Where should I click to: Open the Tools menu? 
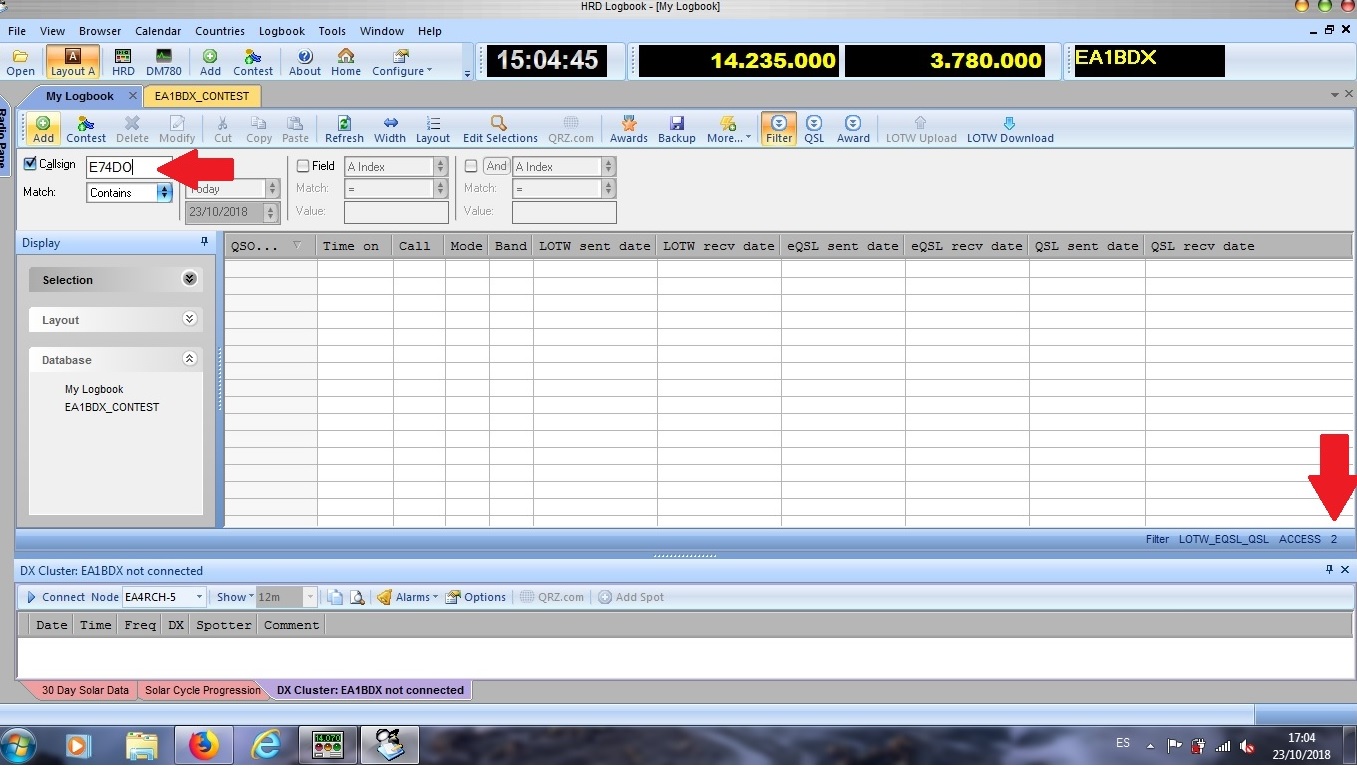tap(332, 31)
